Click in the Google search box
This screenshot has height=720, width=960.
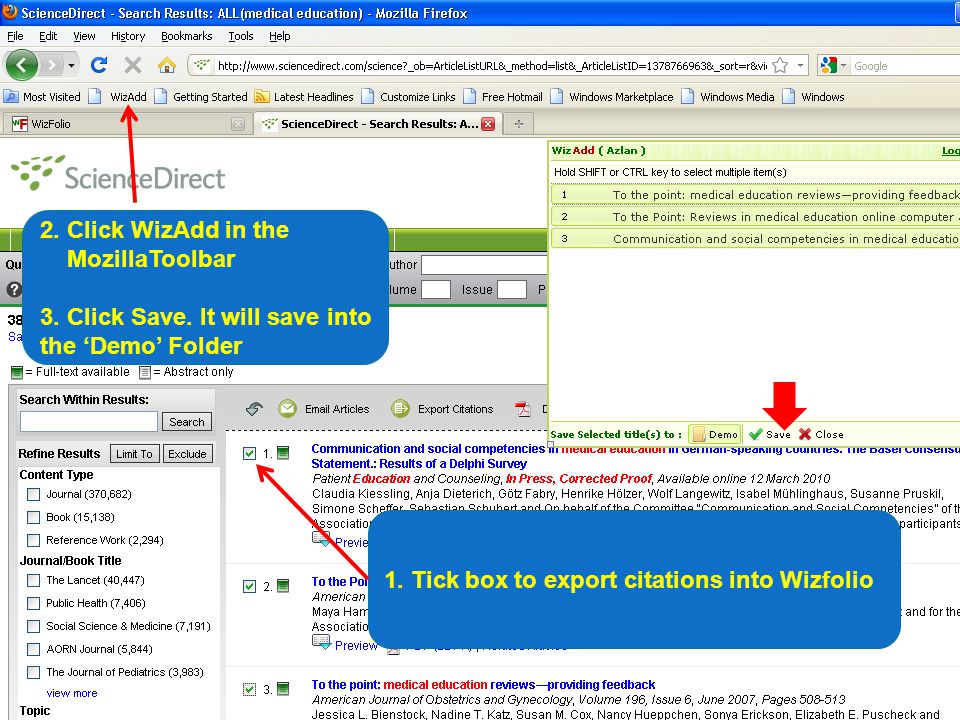[905, 66]
